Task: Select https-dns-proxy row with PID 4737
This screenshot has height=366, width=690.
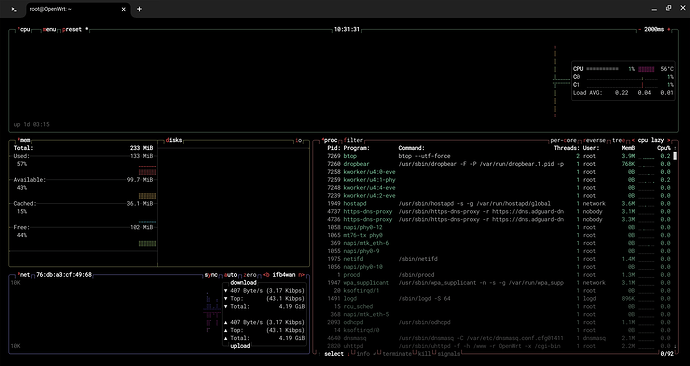Action: [497, 212]
